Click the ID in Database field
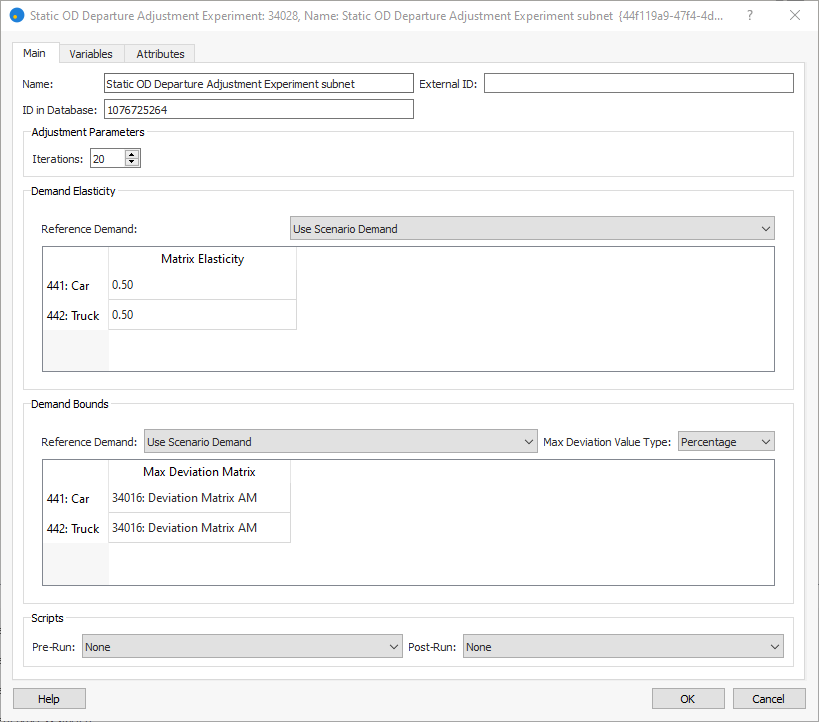Screen dimensions: 819x722 click(258, 110)
